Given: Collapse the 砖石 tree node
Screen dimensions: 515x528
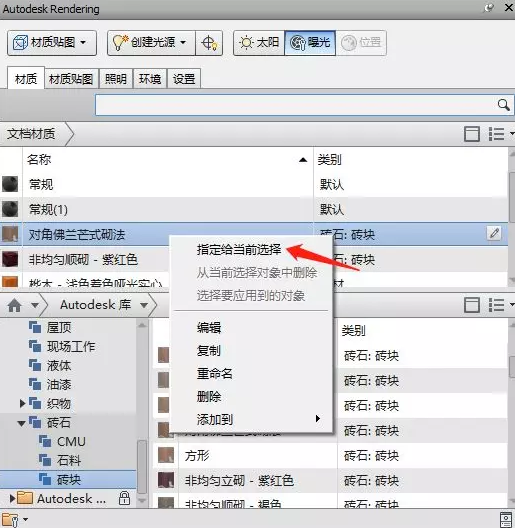Looking at the screenshot, I should tap(22, 423).
